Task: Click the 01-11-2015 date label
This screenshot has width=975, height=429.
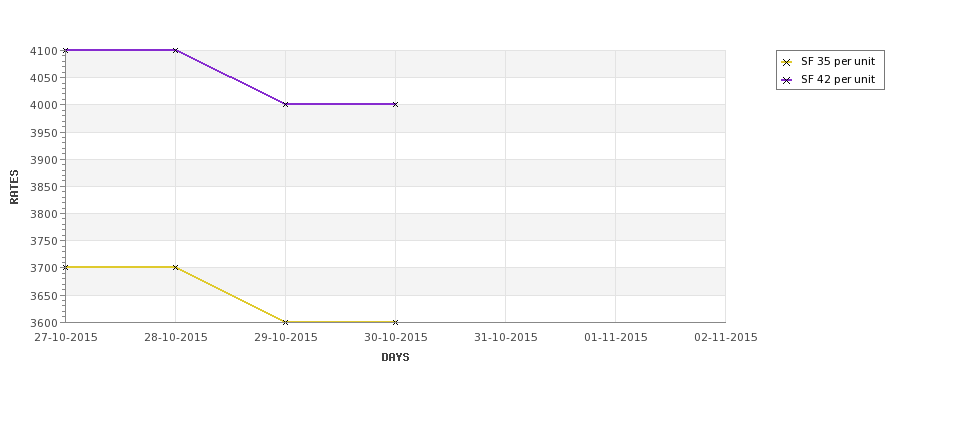Action: click(x=616, y=338)
